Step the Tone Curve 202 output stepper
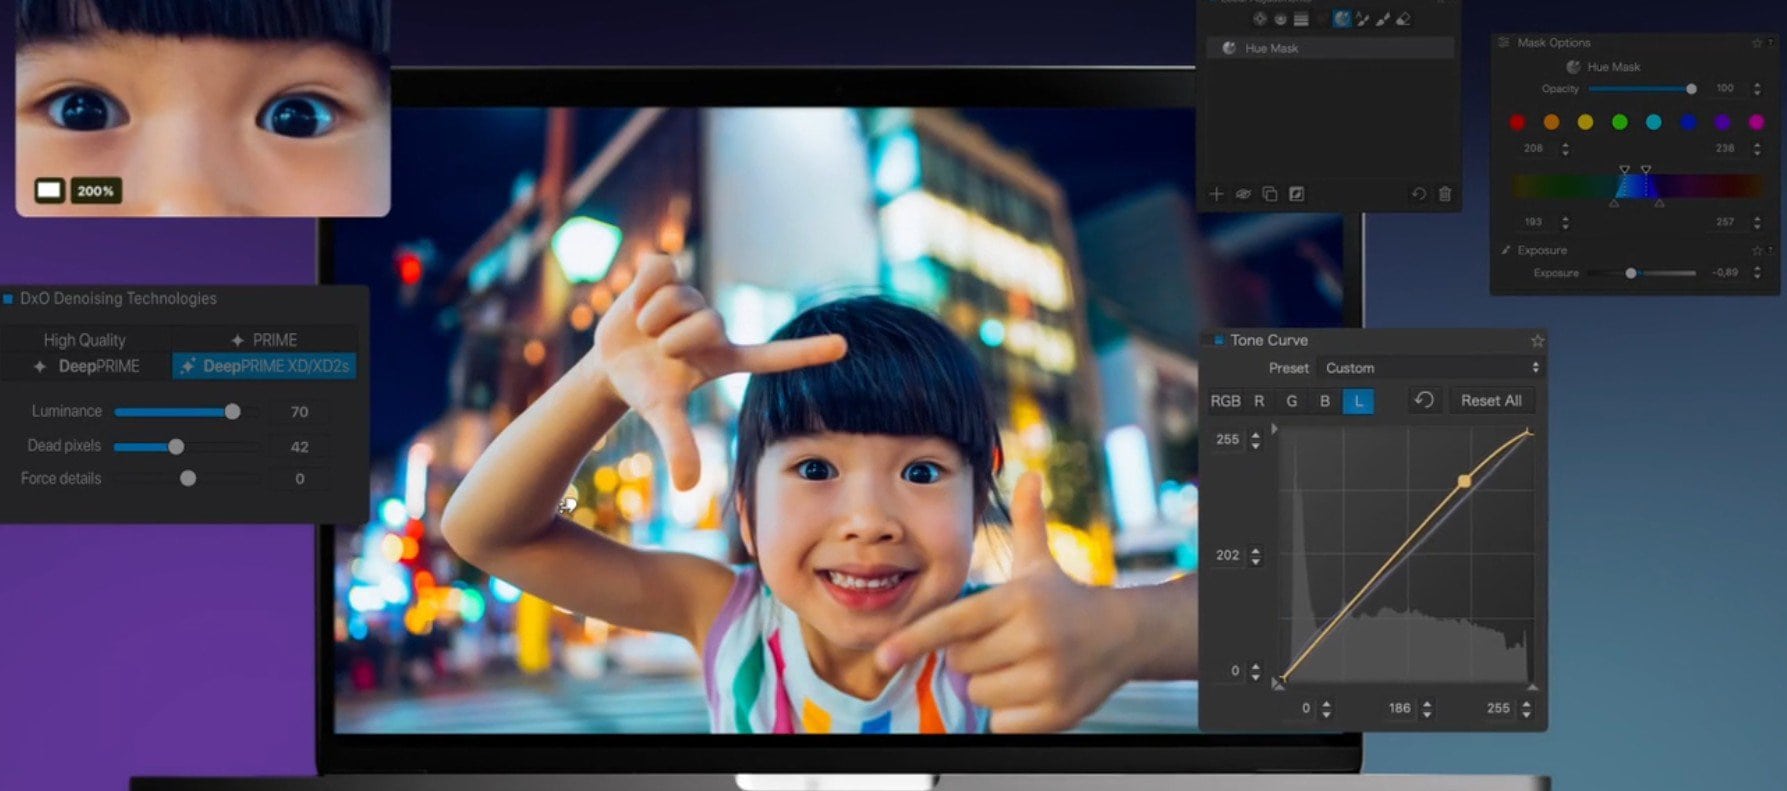 pyautogui.click(x=1255, y=555)
